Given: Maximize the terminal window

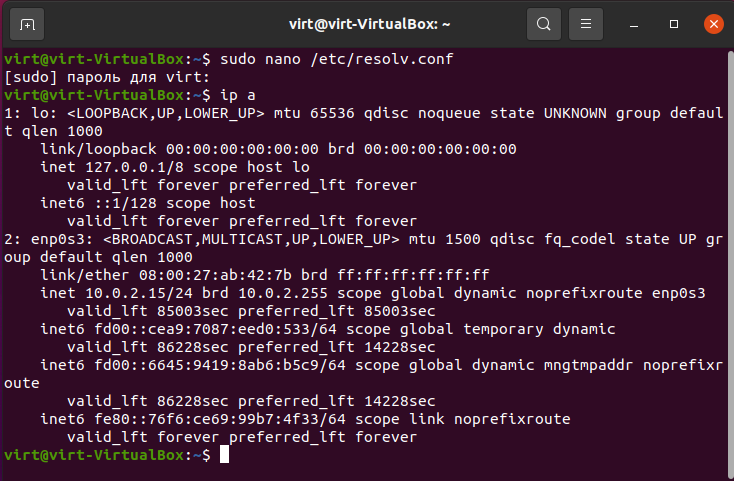Looking at the screenshot, I should (674, 24).
